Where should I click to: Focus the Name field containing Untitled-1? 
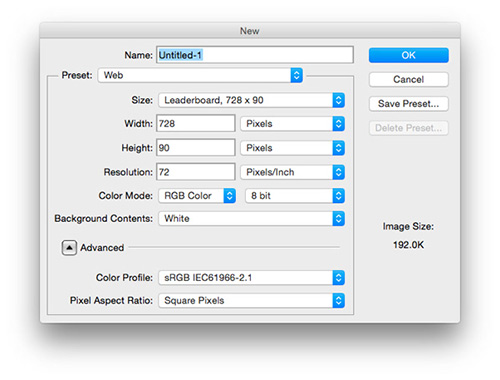(255, 55)
